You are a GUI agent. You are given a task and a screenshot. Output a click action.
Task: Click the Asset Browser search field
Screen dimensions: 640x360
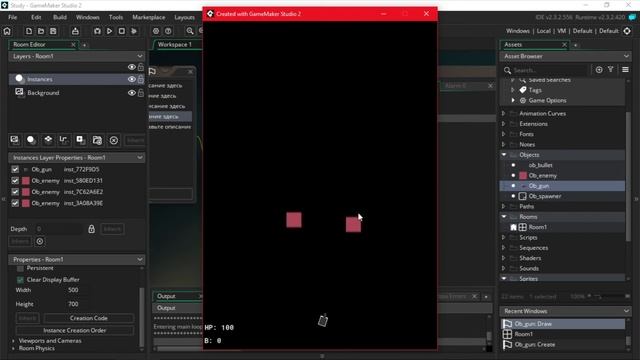(549, 70)
